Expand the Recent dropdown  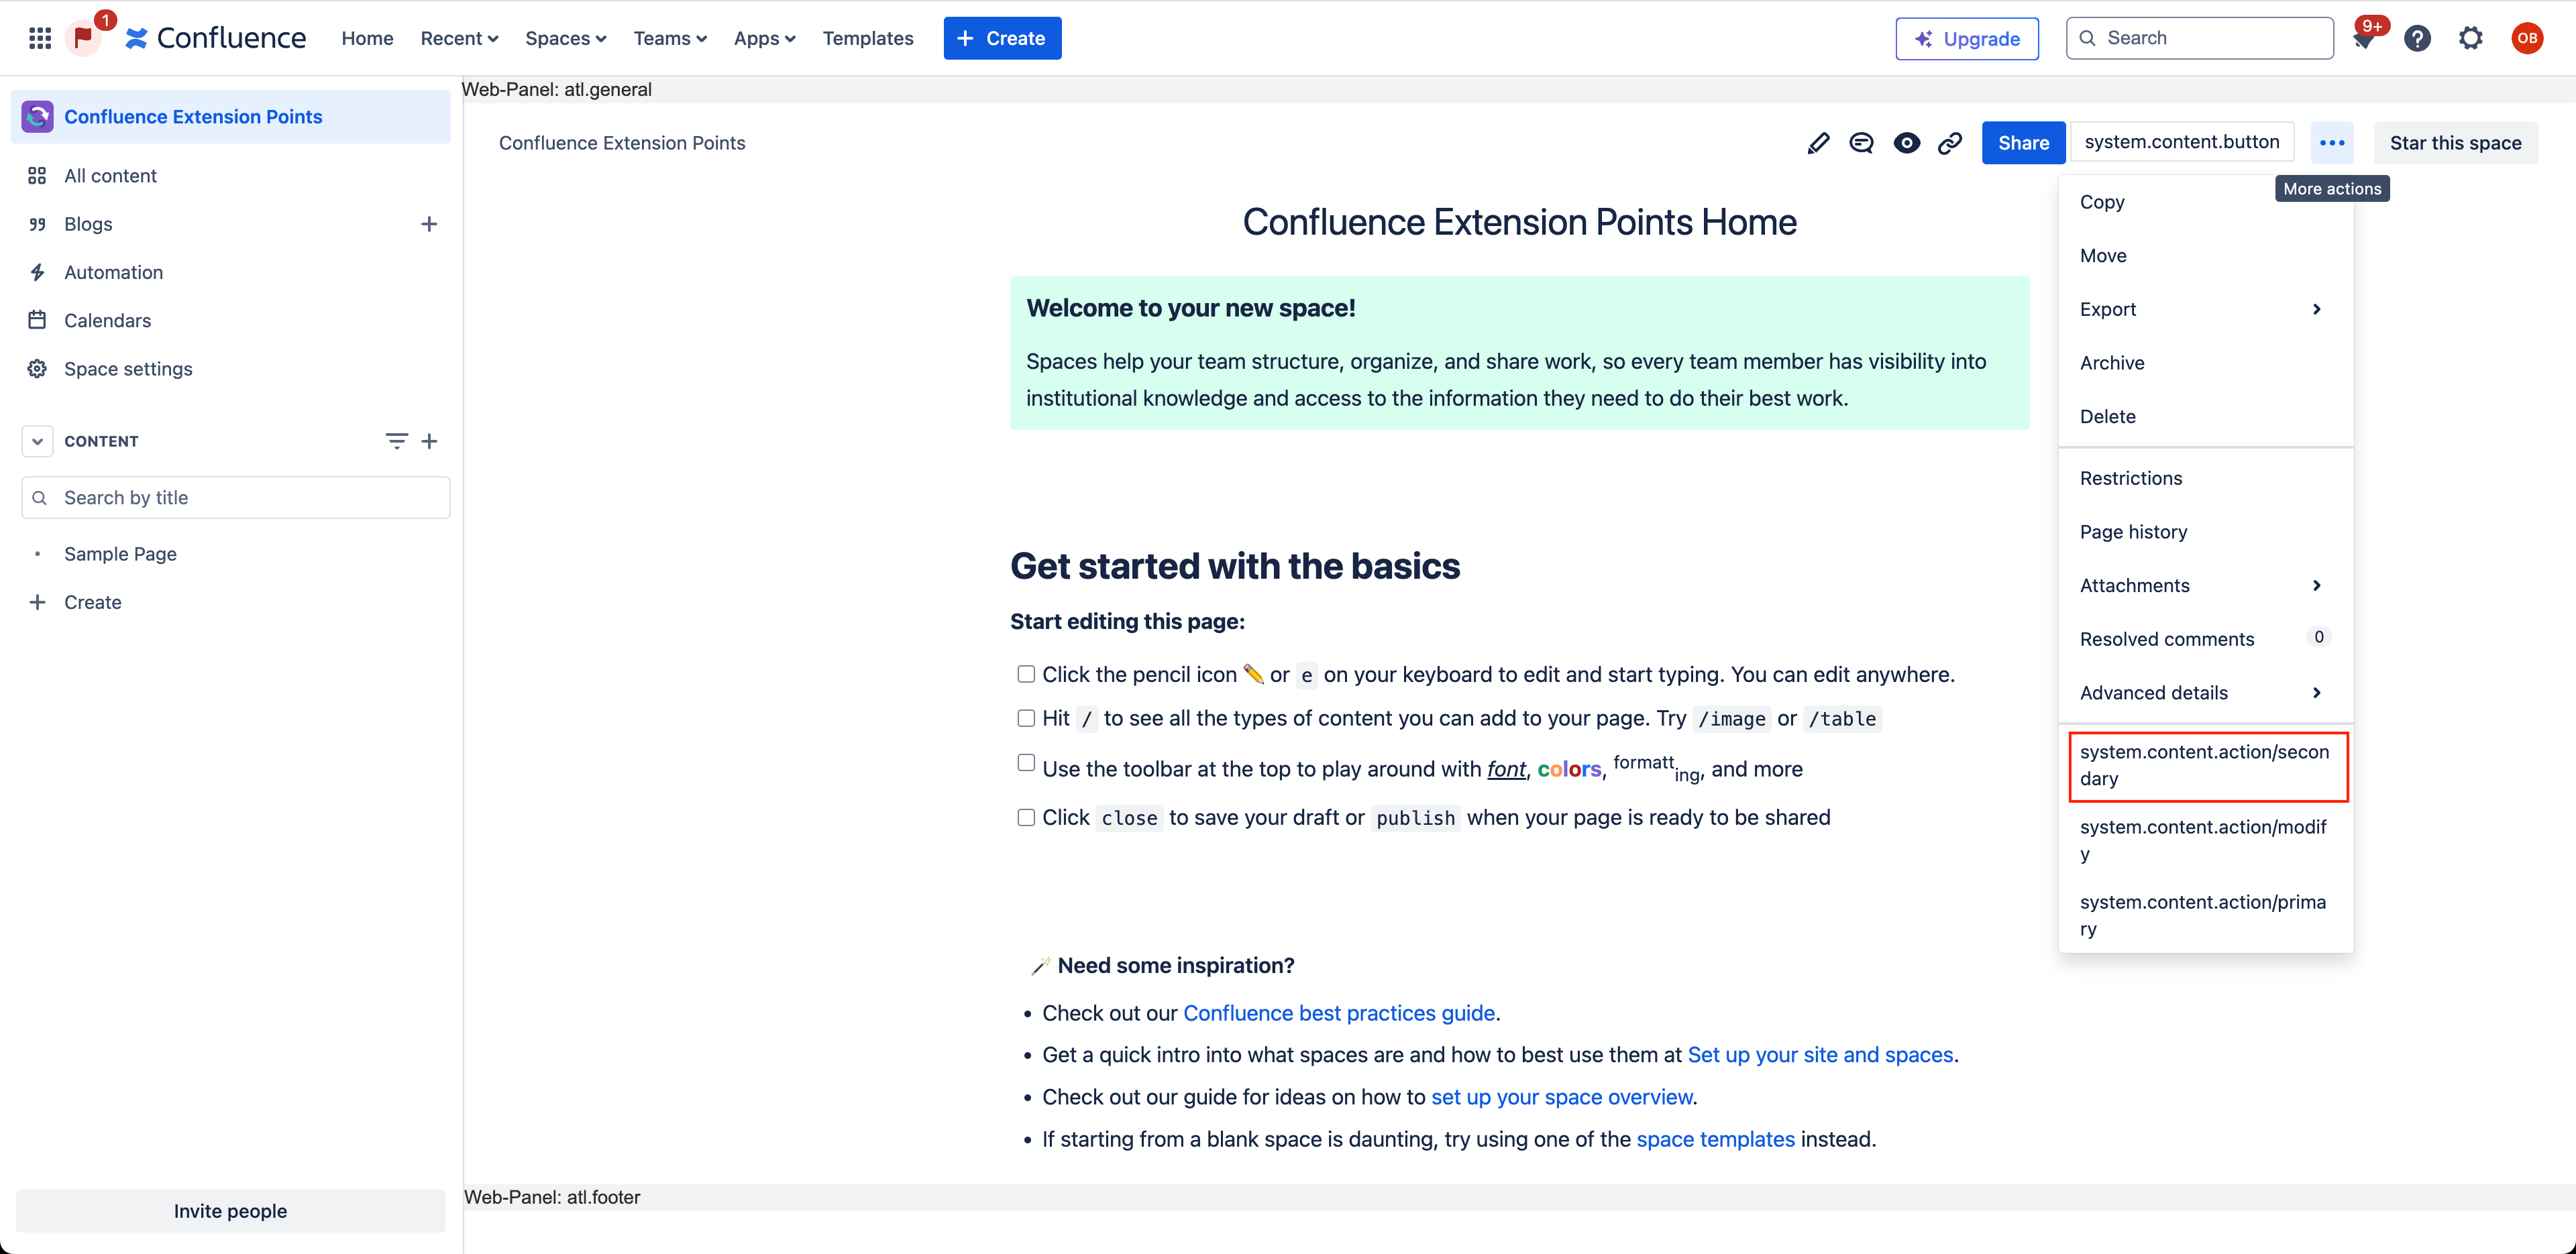click(x=459, y=38)
